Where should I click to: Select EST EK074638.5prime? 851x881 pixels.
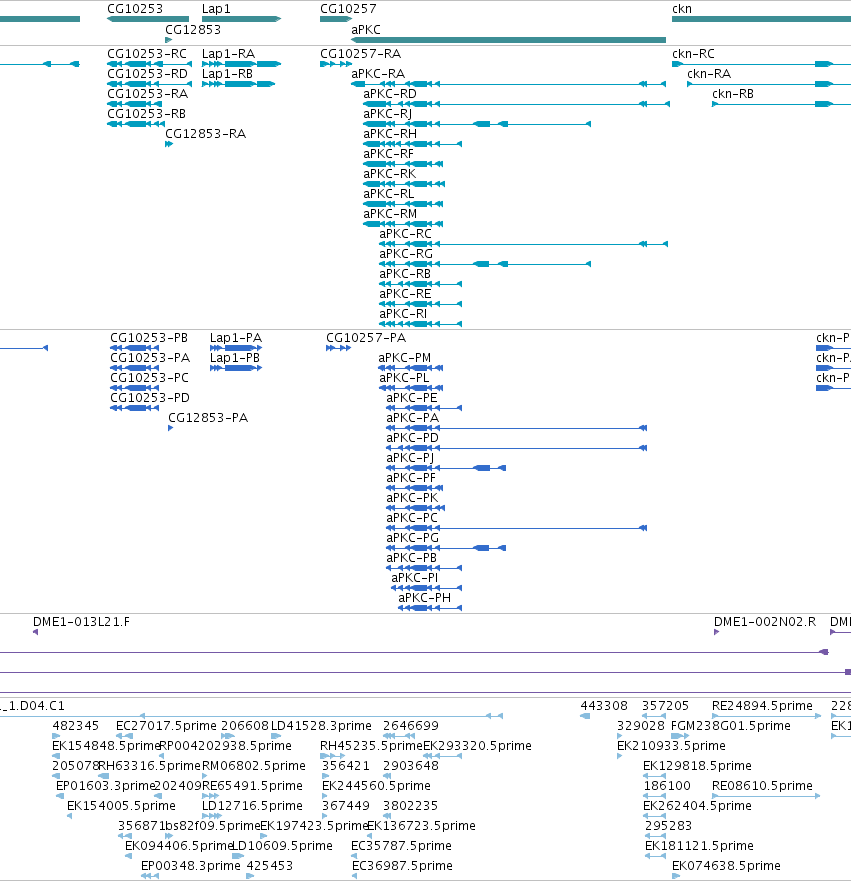pos(676,876)
